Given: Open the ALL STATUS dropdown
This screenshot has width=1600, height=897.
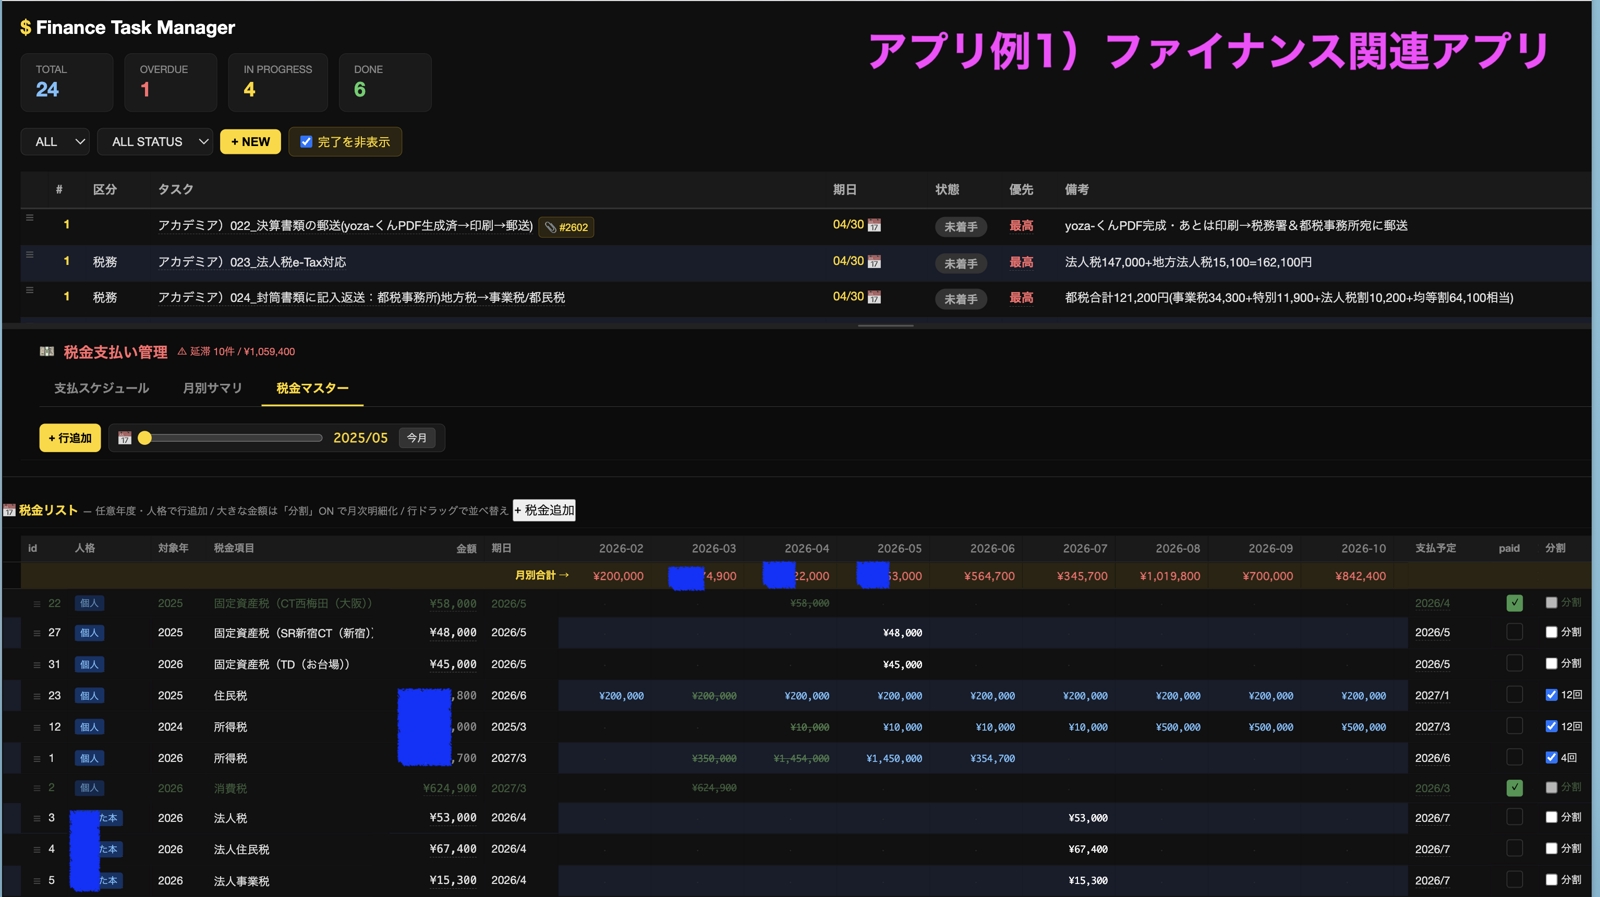Looking at the screenshot, I should (x=156, y=142).
